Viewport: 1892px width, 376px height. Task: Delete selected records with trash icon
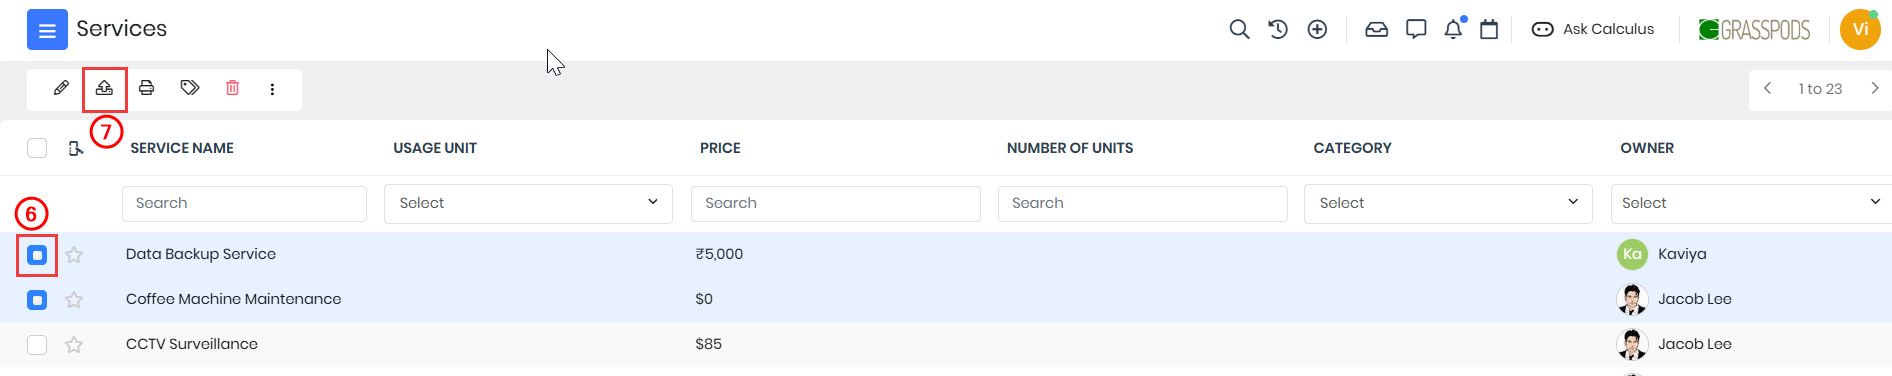pos(233,88)
